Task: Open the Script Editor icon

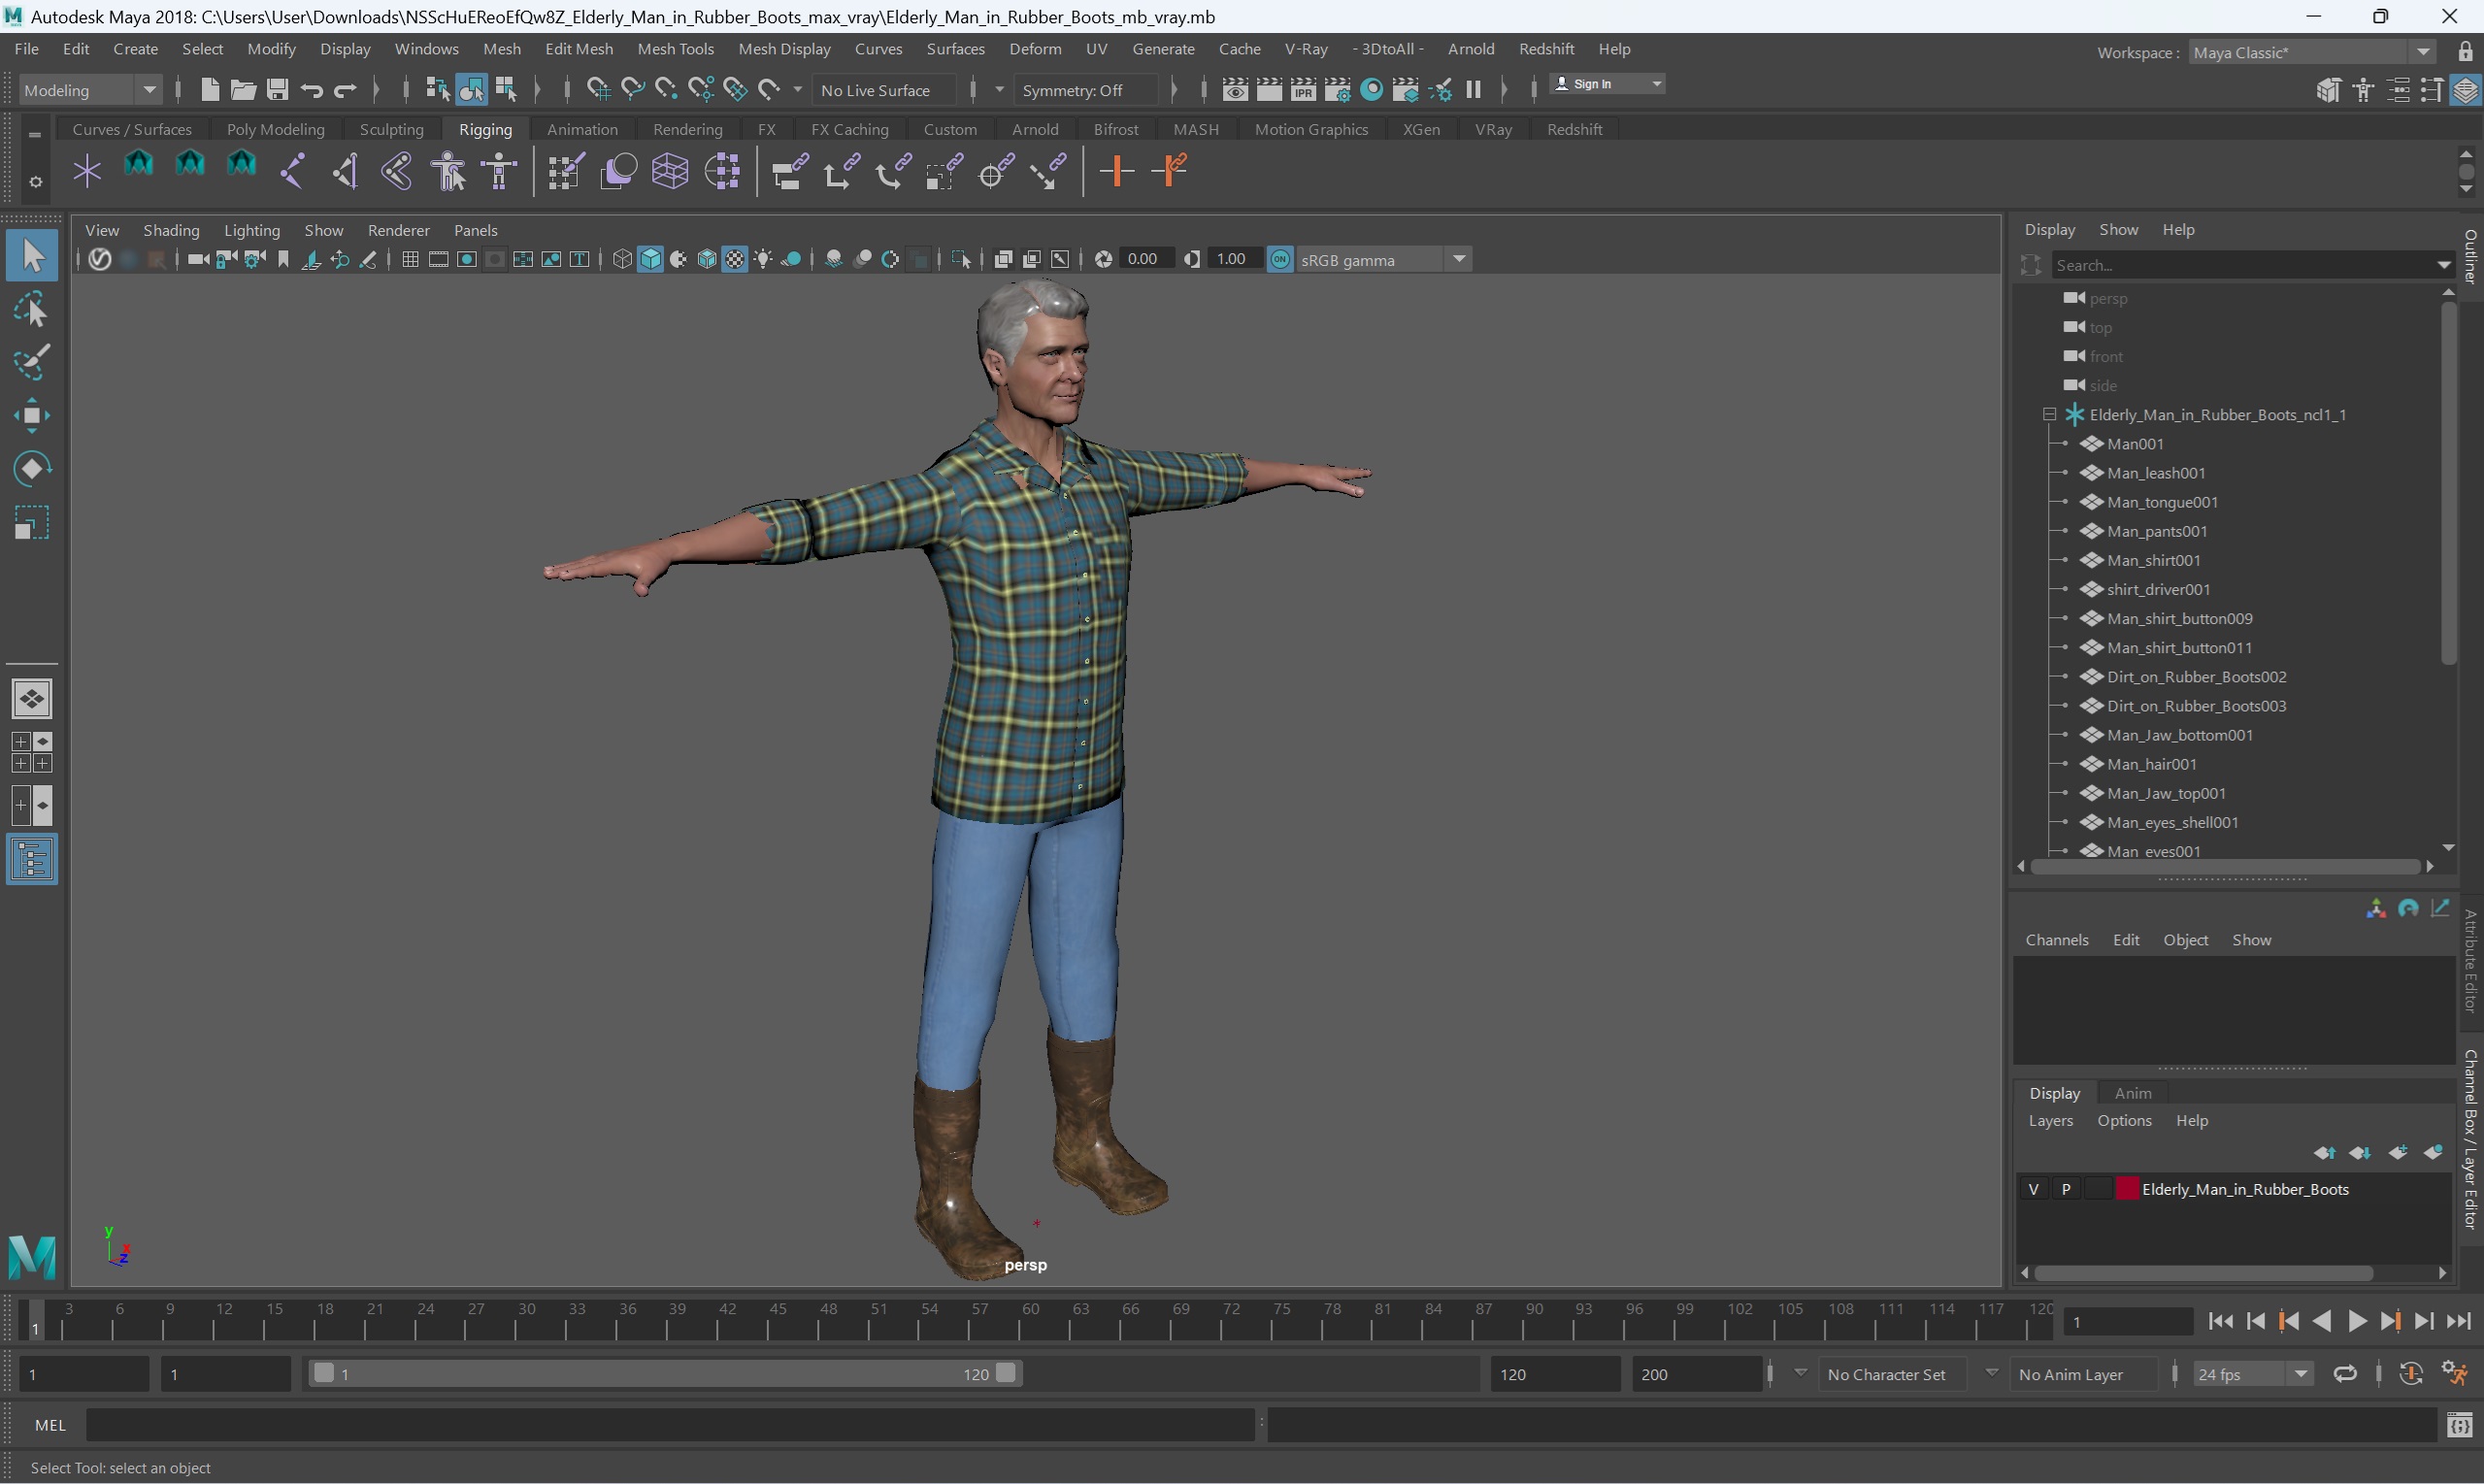Action: click(x=2459, y=1425)
